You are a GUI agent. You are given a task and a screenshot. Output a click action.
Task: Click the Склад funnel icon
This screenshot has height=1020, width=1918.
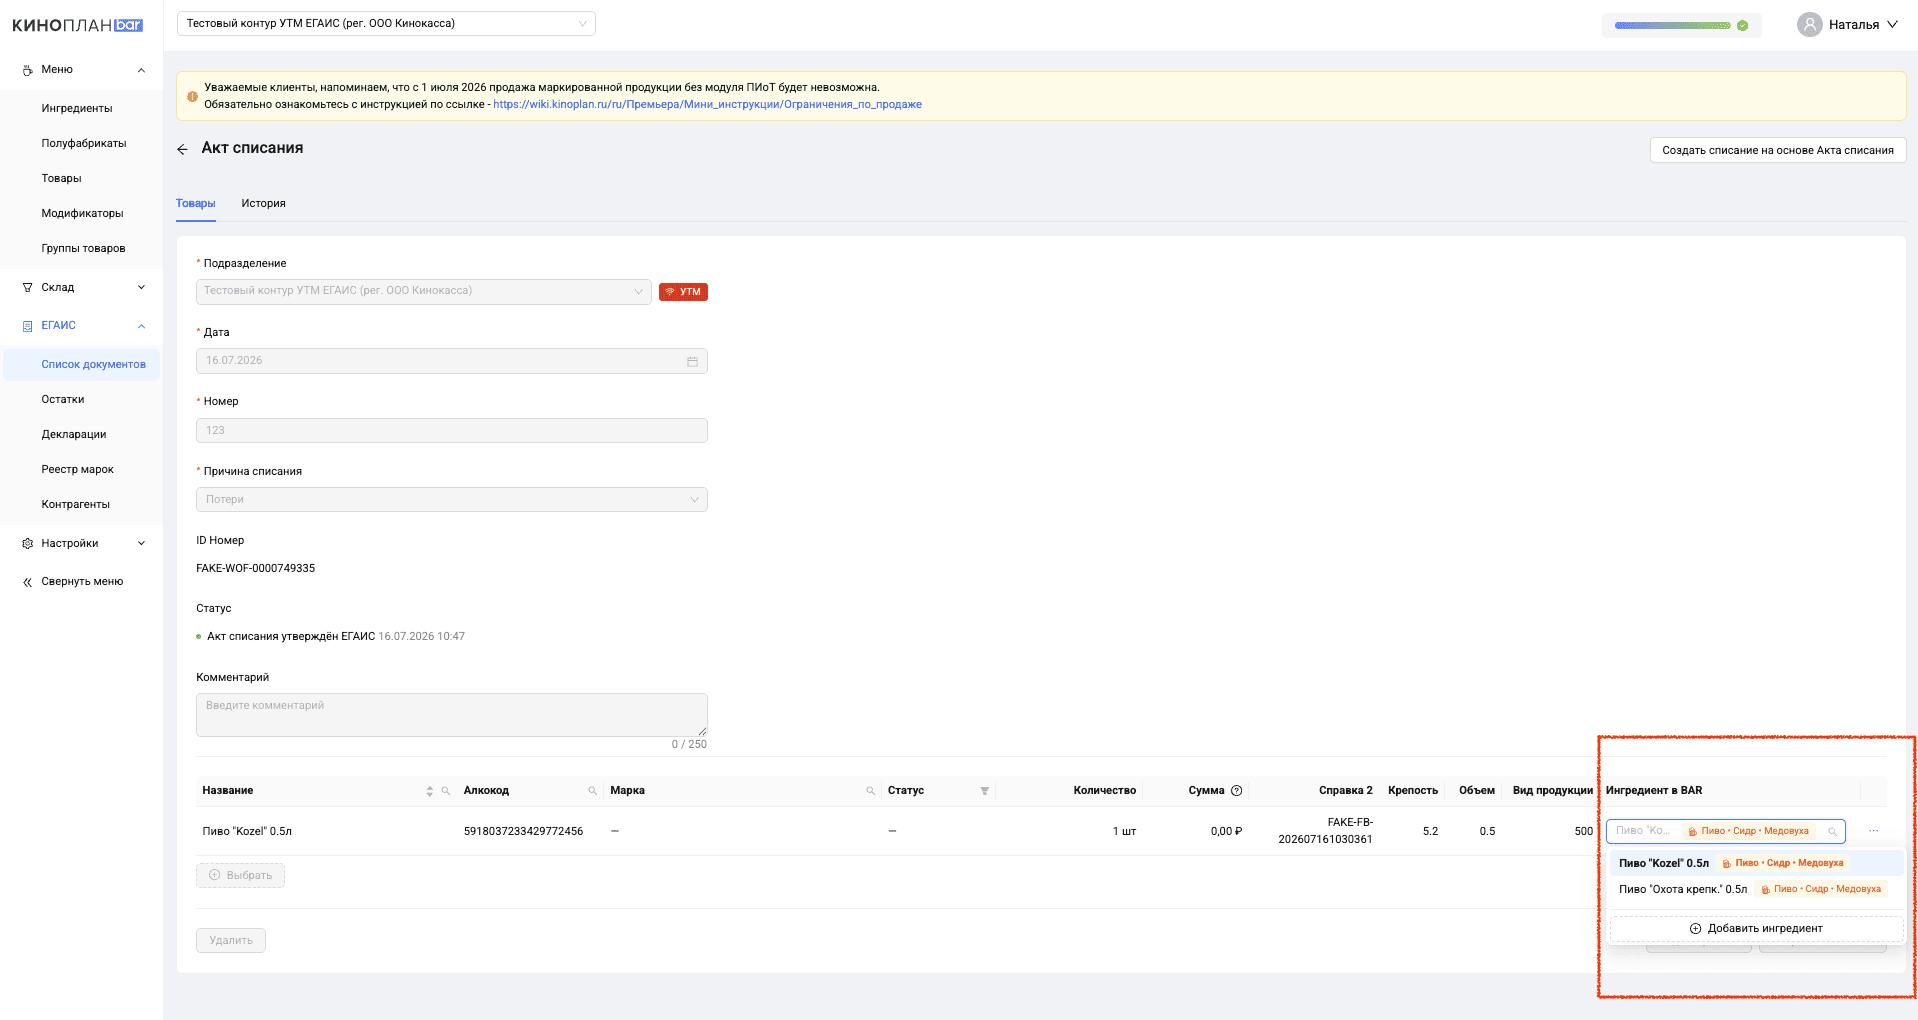(x=27, y=287)
